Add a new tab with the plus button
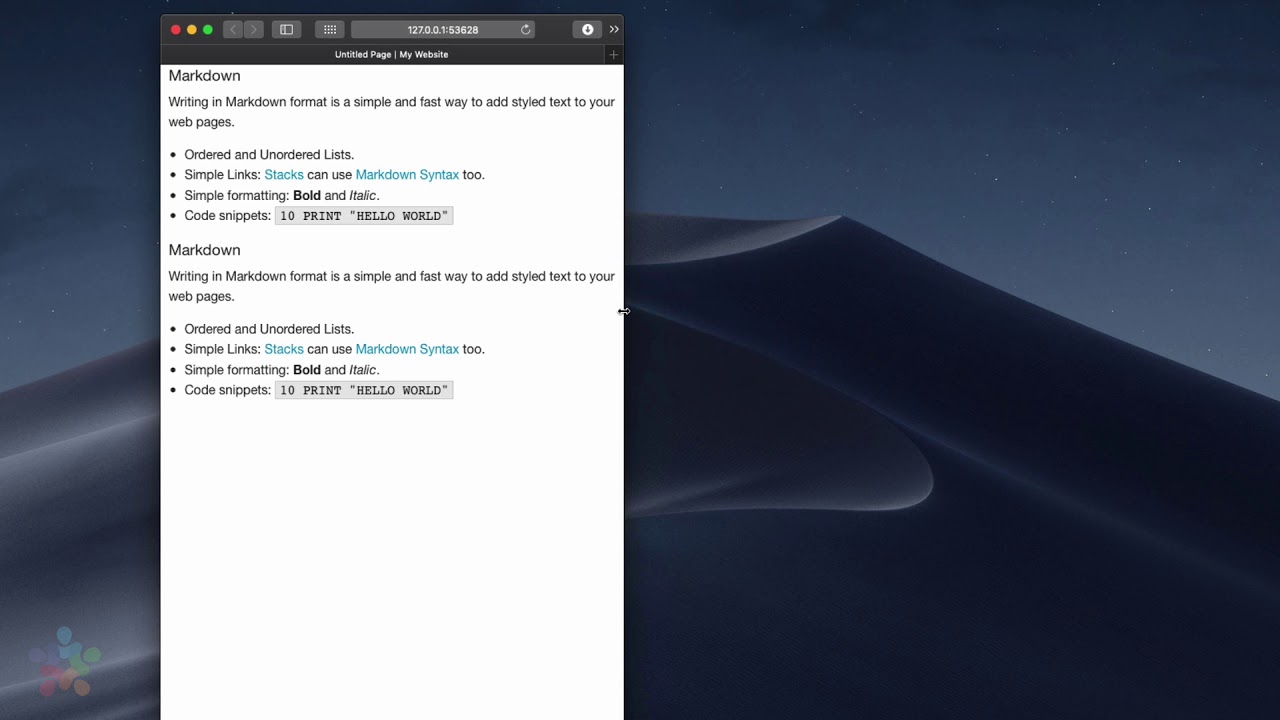 pyautogui.click(x=613, y=55)
